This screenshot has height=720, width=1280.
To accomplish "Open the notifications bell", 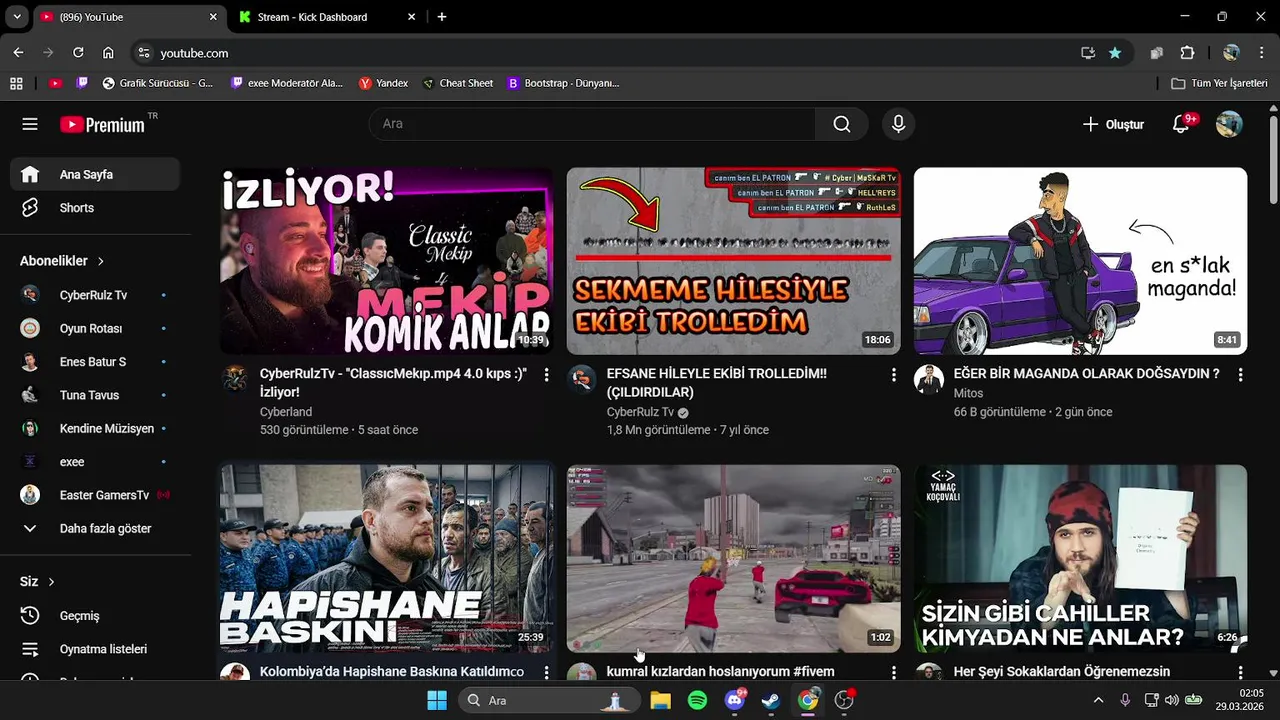I will pos(1181,124).
